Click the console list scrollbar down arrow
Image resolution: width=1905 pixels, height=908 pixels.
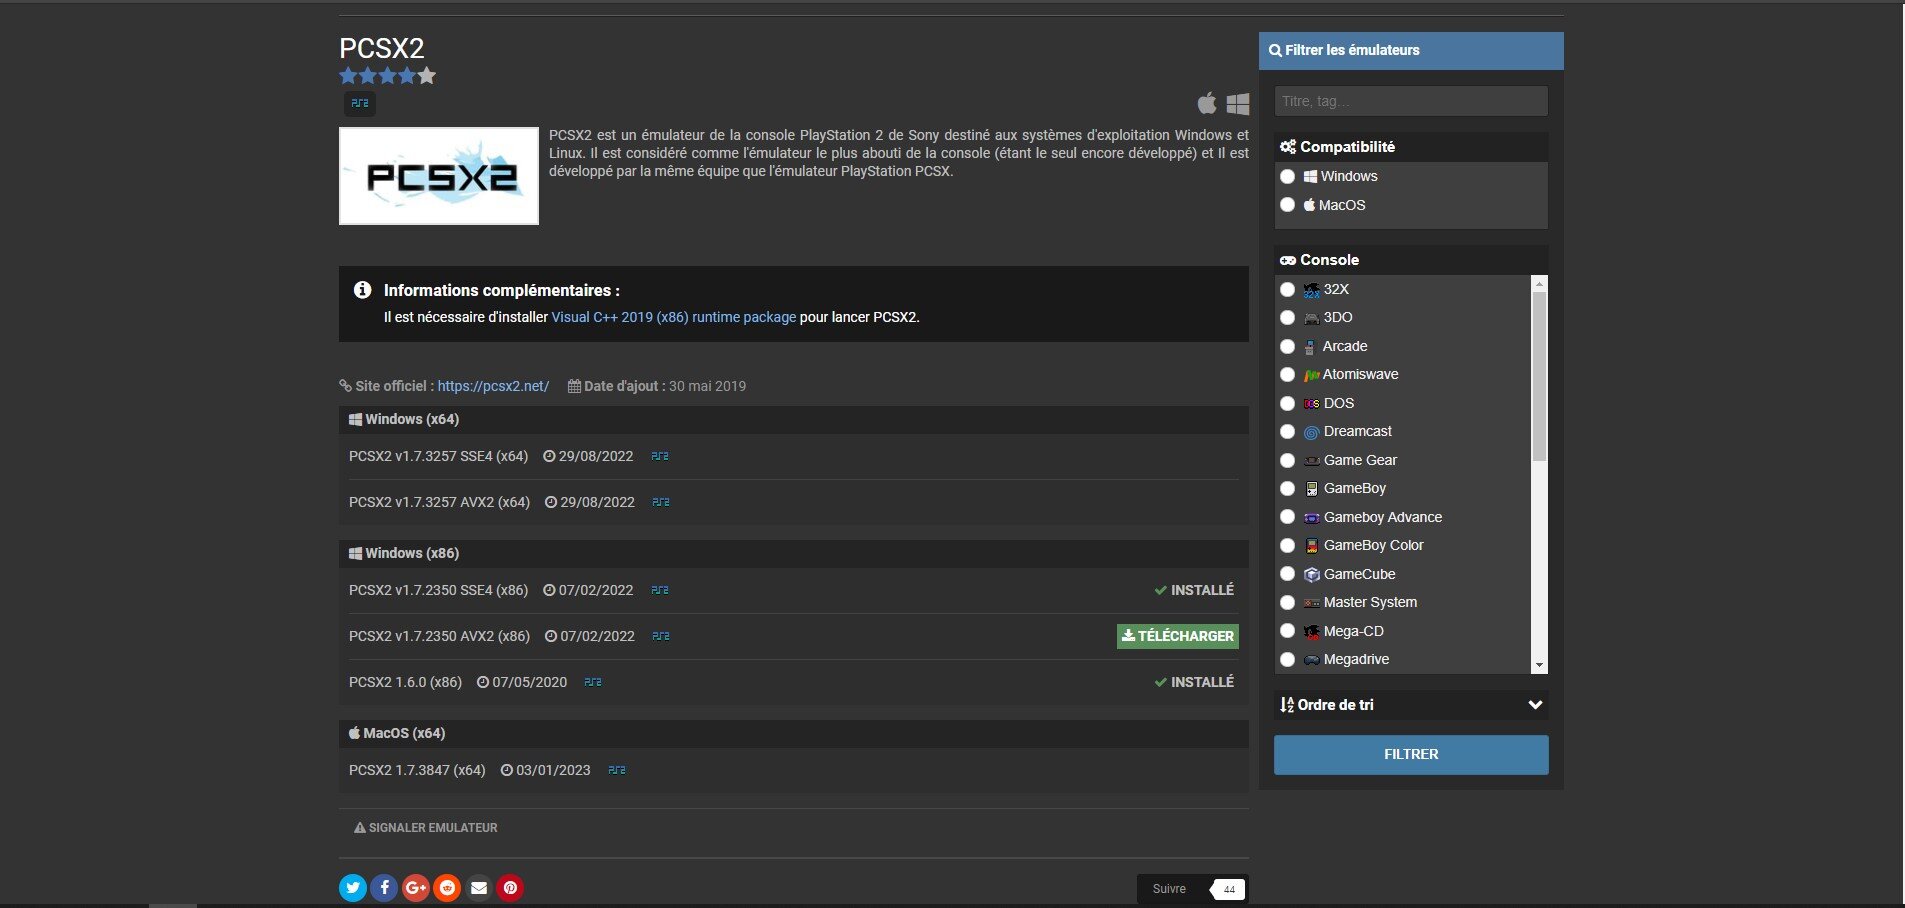pyautogui.click(x=1539, y=665)
